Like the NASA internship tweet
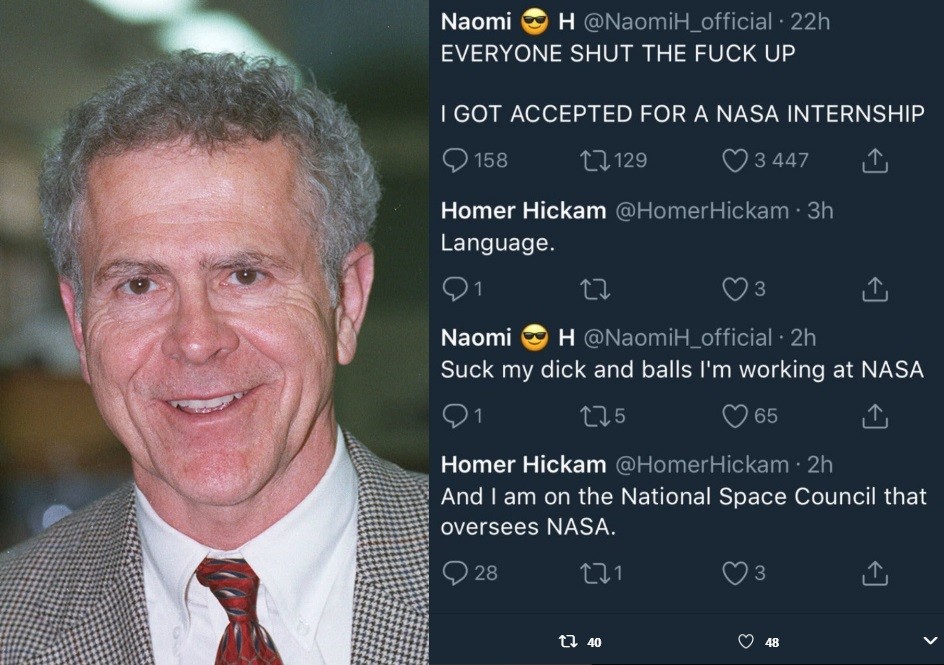The image size is (944, 665). (735, 160)
